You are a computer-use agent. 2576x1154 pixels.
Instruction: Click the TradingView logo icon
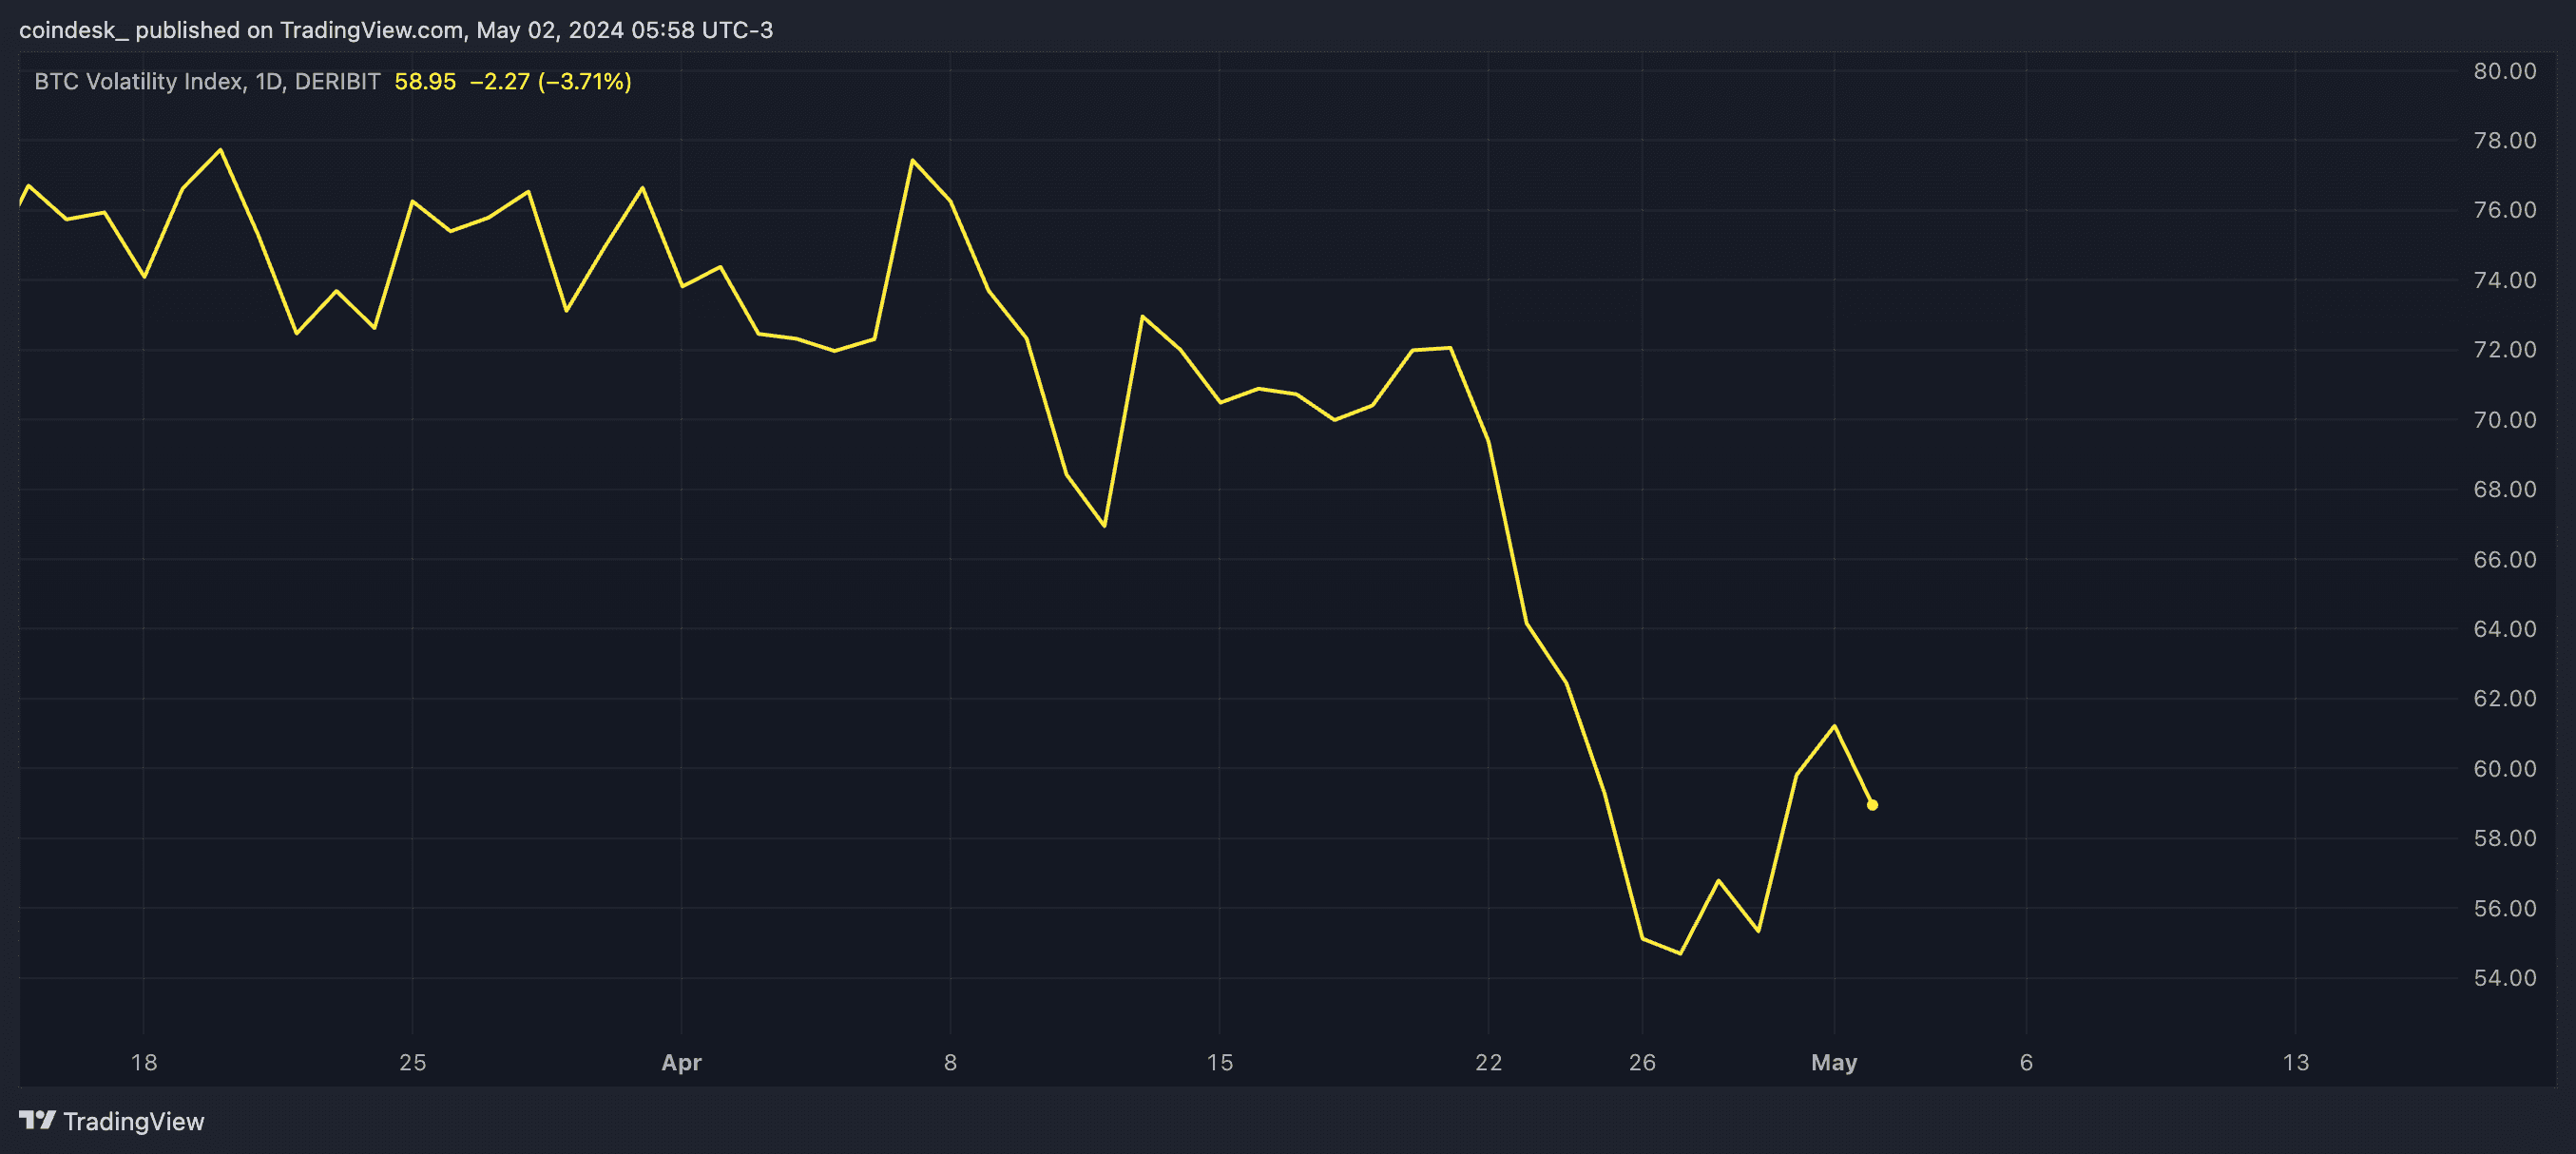[38, 1120]
